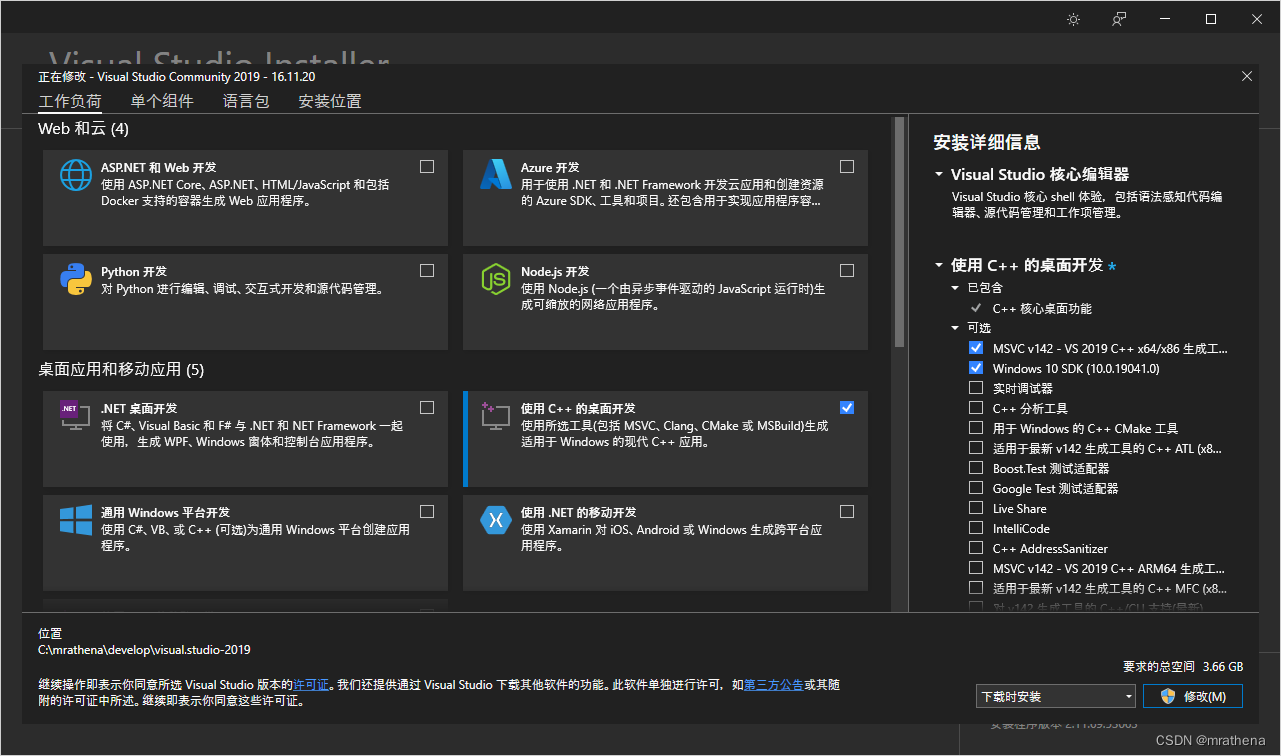This screenshot has height=756, width=1281.
Task: Click the ASP.NET globe workload icon
Action: tap(76, 174)
